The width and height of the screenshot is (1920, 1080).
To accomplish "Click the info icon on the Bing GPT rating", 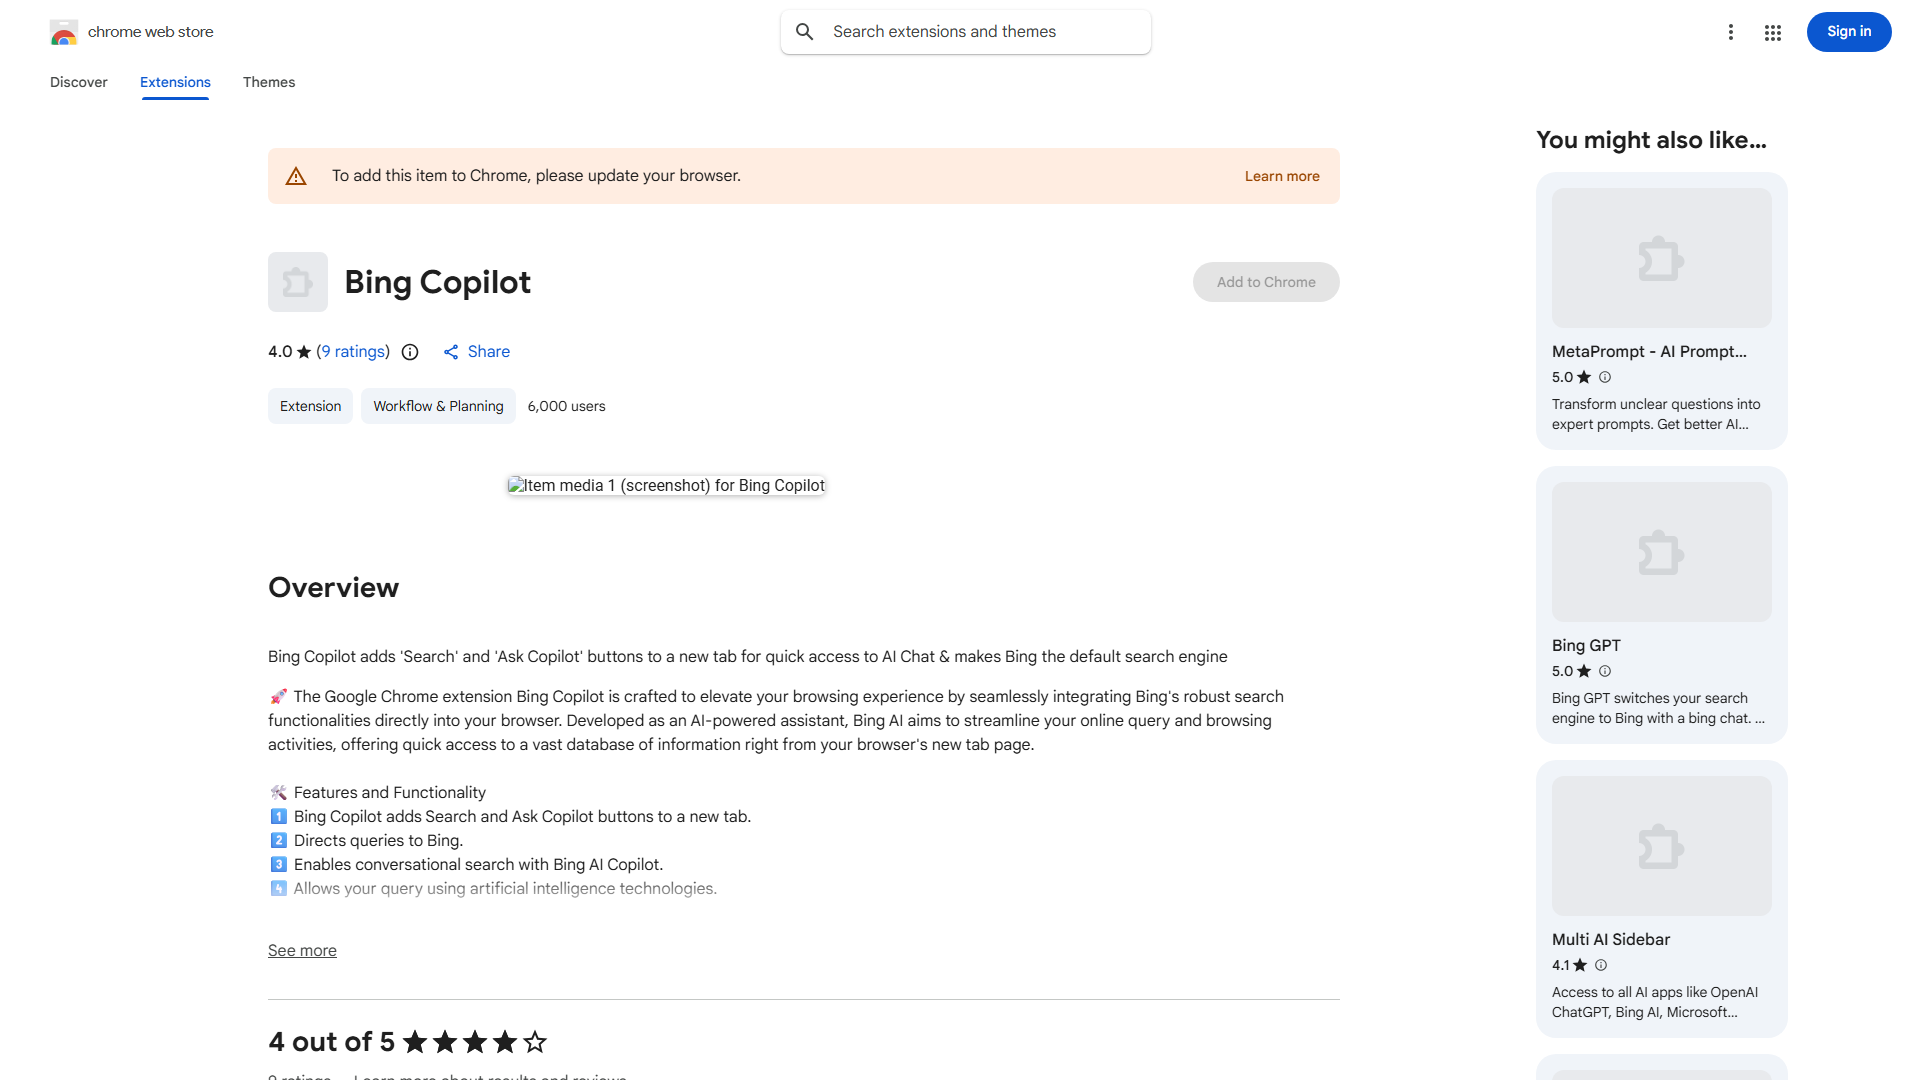I will [1605, 671].
